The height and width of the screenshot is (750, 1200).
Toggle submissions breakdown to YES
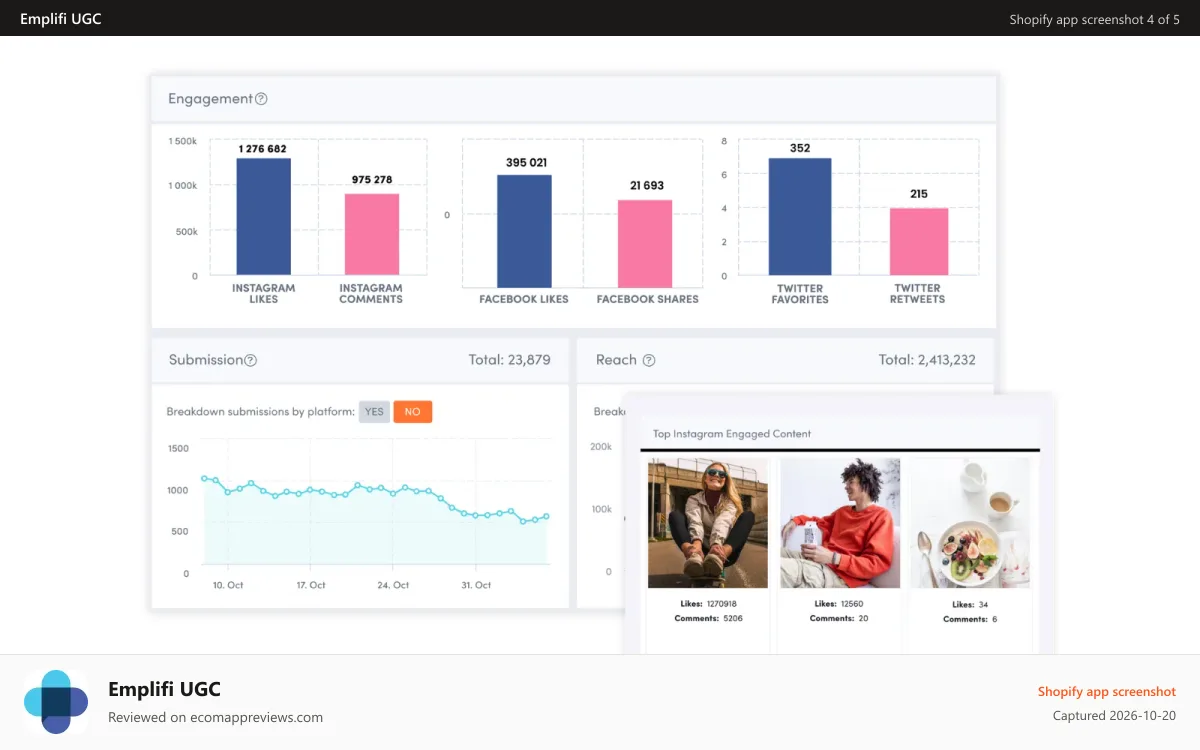pos(374,411)
